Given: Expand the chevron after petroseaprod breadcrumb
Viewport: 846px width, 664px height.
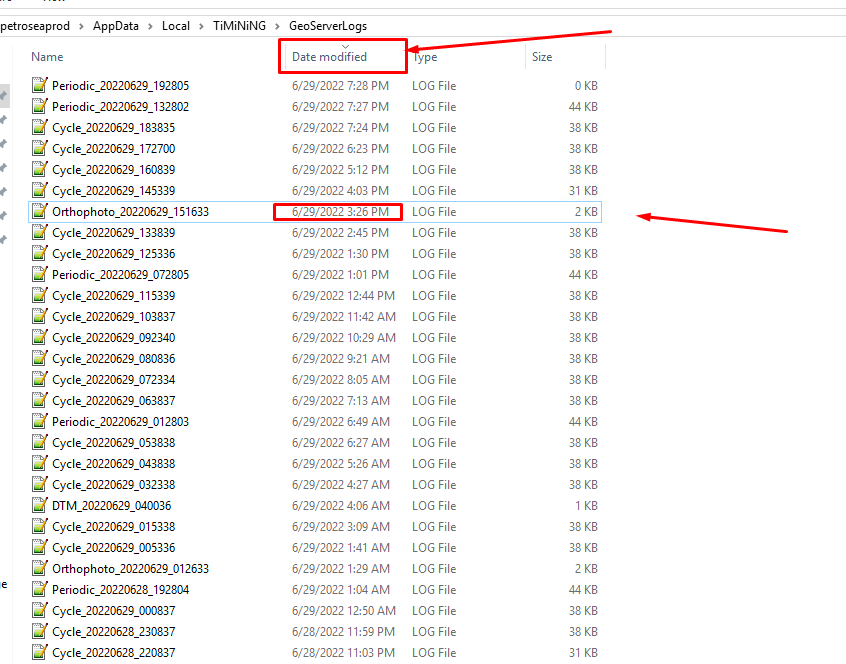Looking at the screenshot, I should click(x=81, y=26).
